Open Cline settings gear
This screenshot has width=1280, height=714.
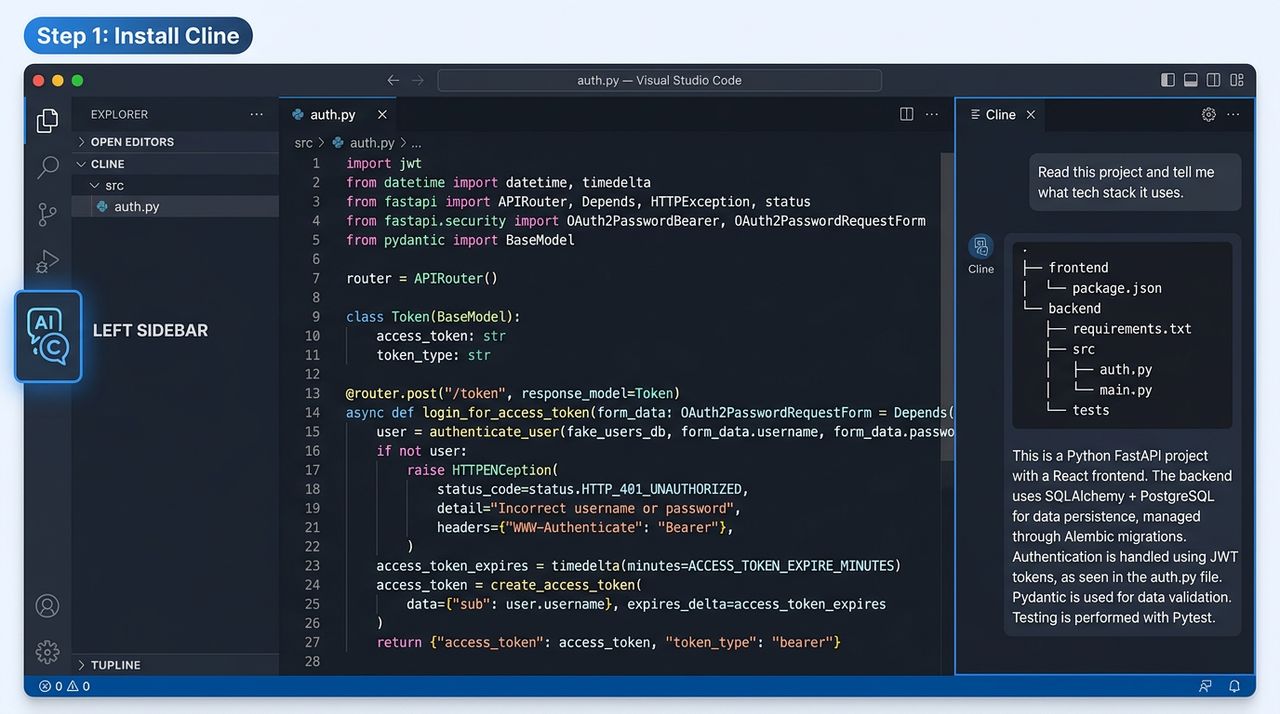(1209, 114)
